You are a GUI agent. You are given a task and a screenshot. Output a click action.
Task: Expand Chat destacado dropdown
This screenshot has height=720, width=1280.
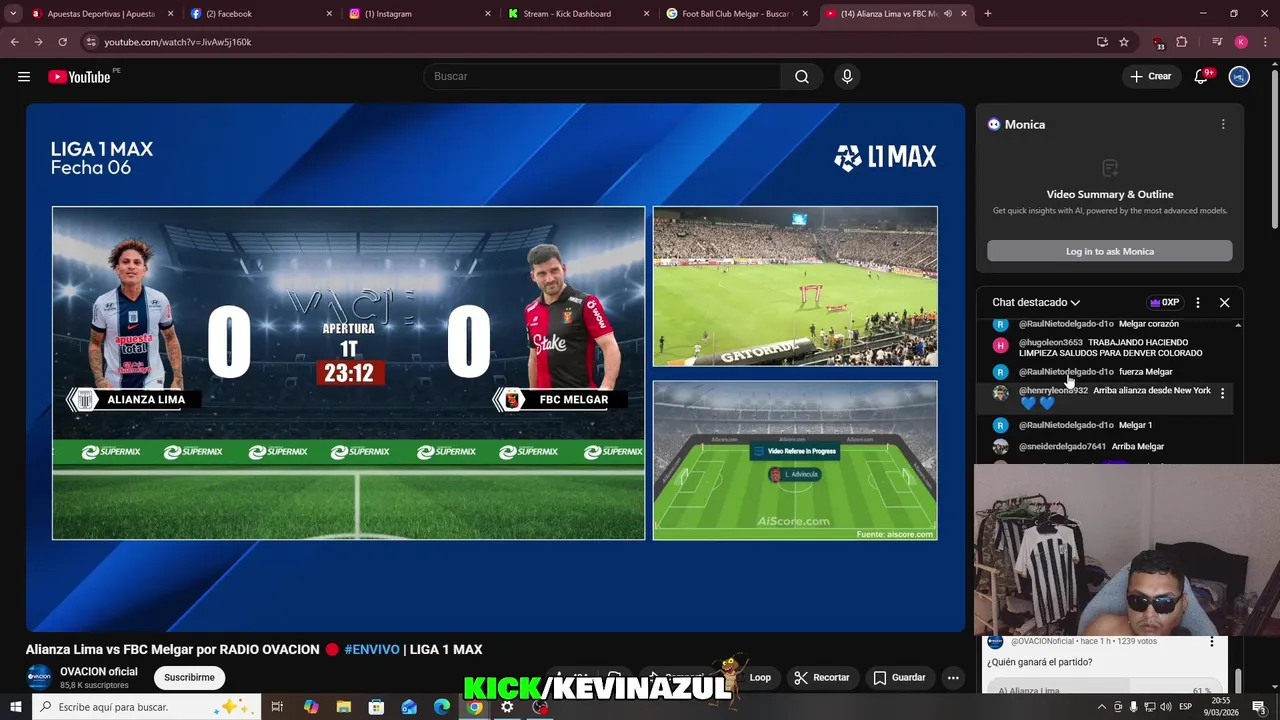click(x=1036, y=302)
